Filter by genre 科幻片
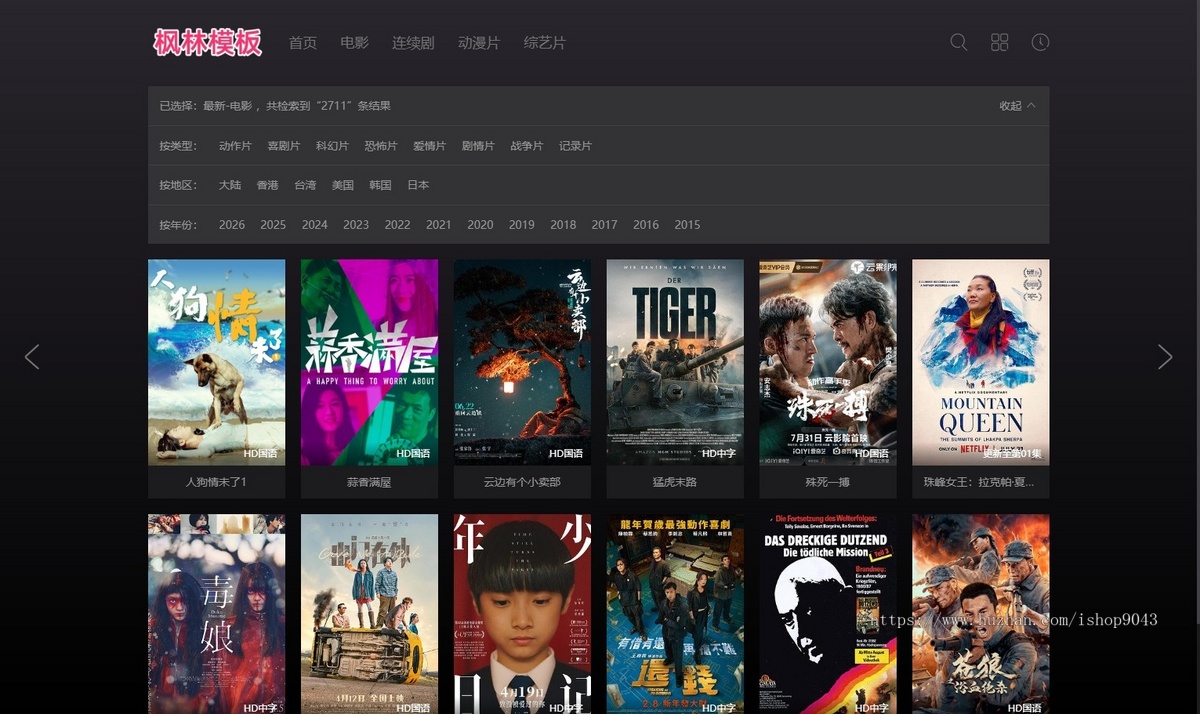Screen dimensions: 1200x714 (x=332, y=146)
